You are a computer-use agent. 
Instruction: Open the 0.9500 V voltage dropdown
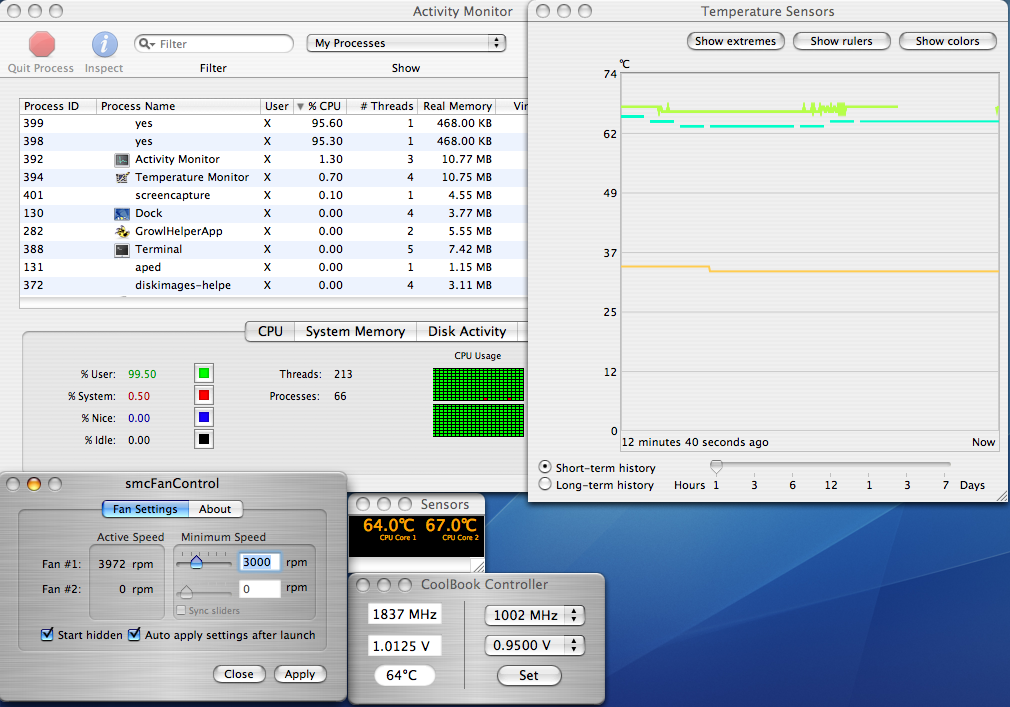535,645
